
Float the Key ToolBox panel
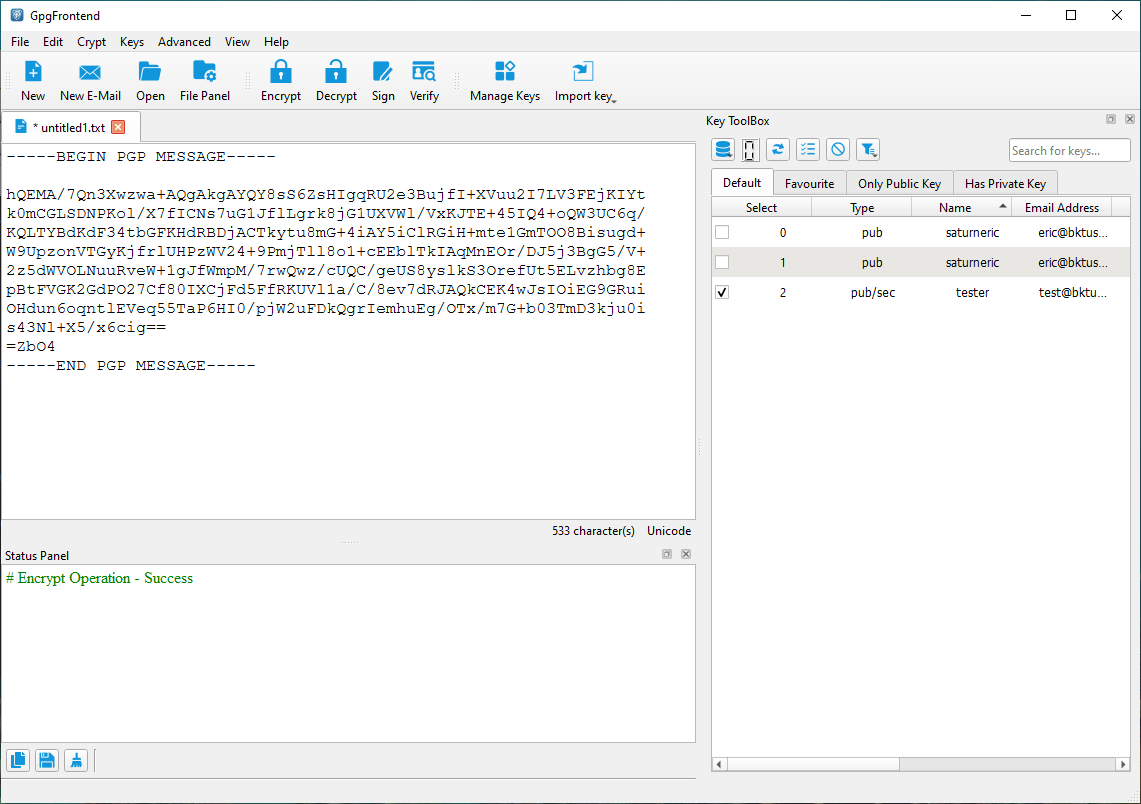click(1110, 119)
